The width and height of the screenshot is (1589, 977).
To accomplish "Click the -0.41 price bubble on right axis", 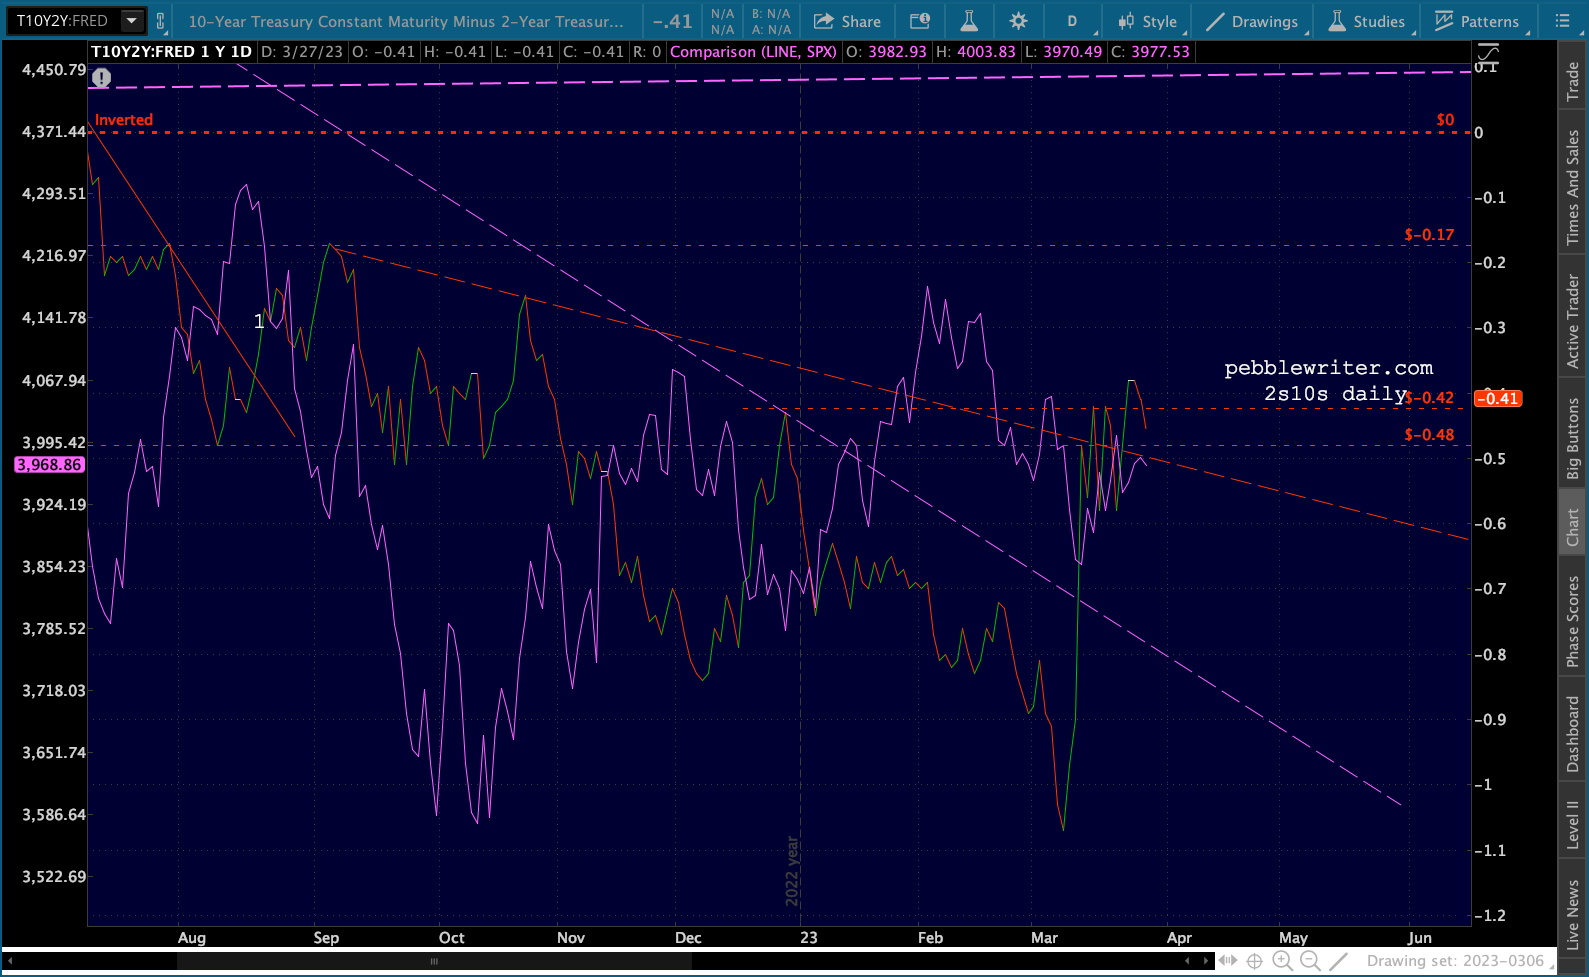I will (x=1498, y=398).
